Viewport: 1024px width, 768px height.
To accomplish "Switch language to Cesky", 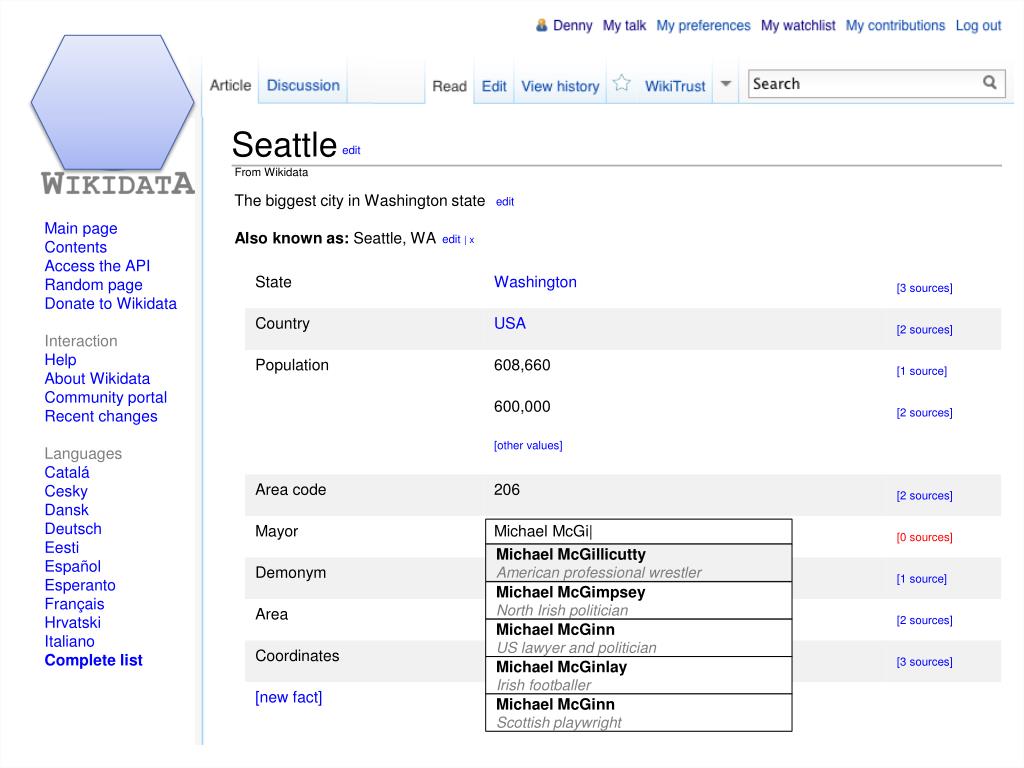I will tap(66, 491).
